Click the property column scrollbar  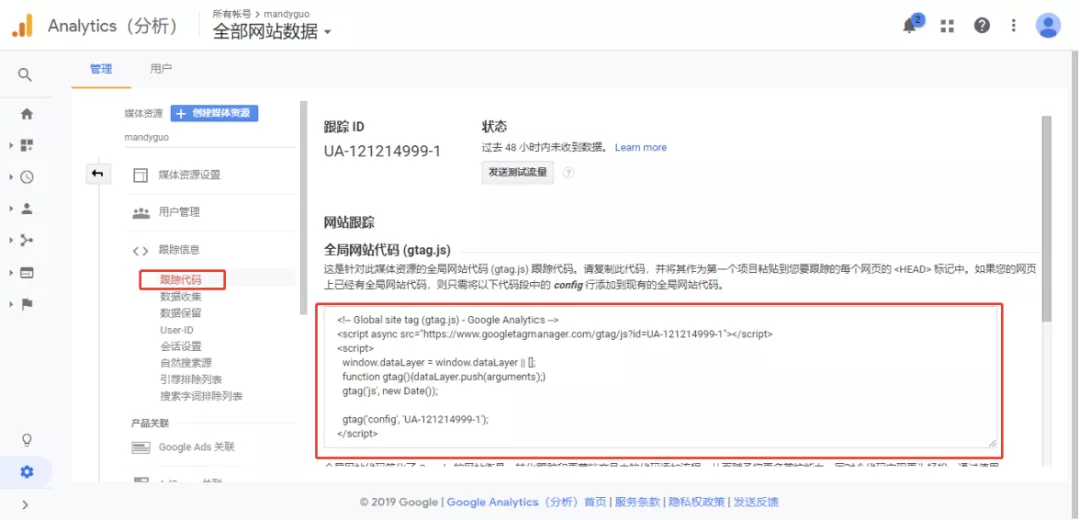click(x=302, y=207)
